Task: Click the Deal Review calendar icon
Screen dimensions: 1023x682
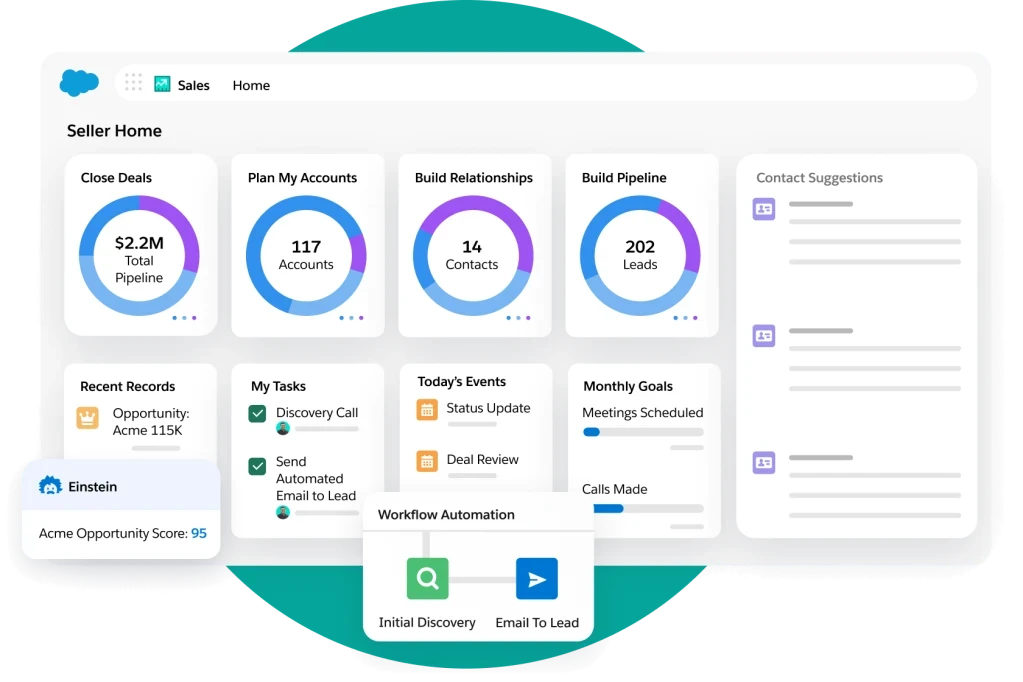Action: click(428, 460)
